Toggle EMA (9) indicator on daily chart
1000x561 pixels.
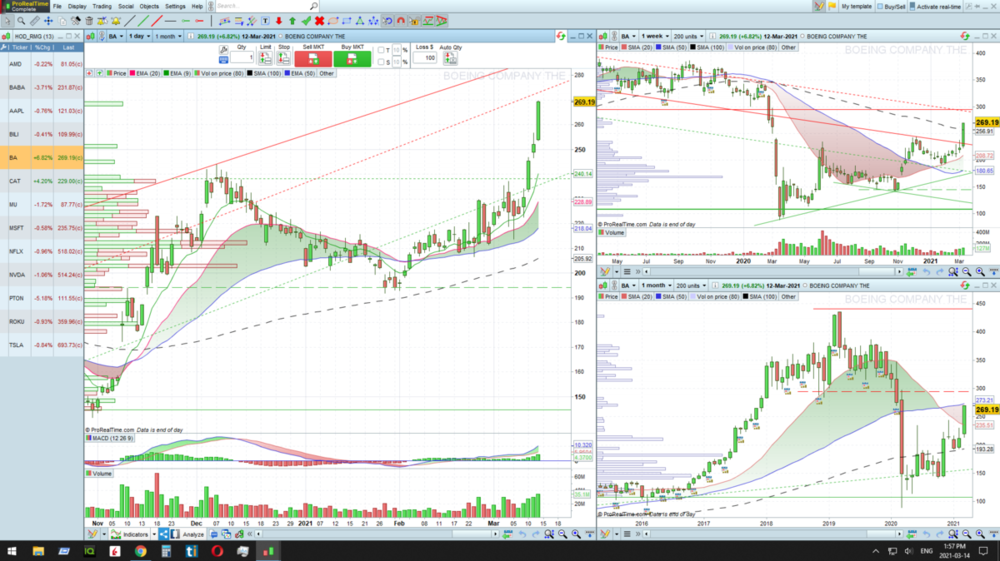pyautogui.click(x=177, y=73)
